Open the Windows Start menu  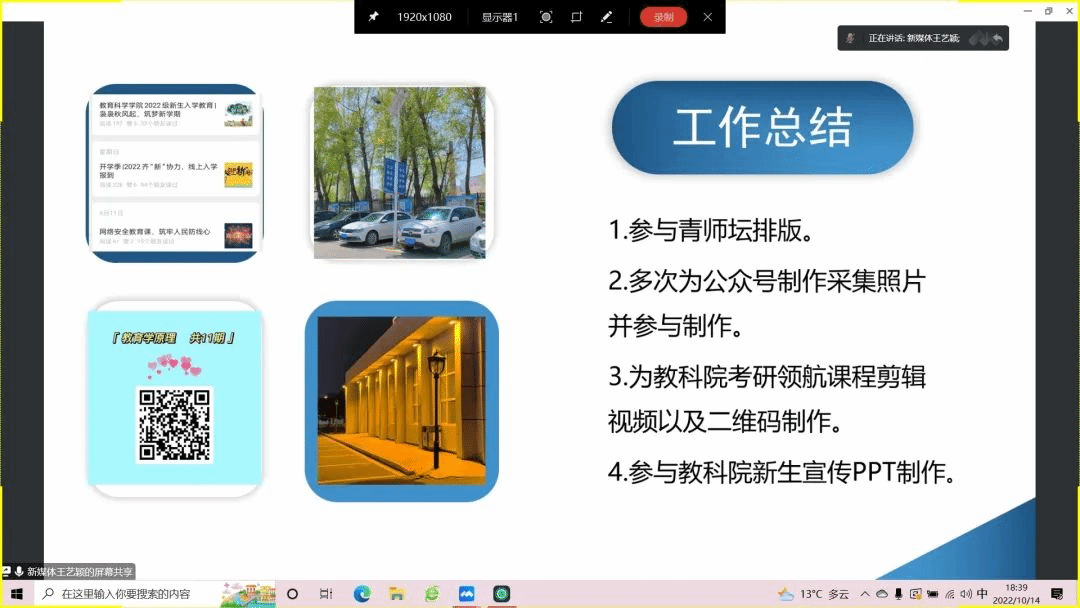(17, 594)
